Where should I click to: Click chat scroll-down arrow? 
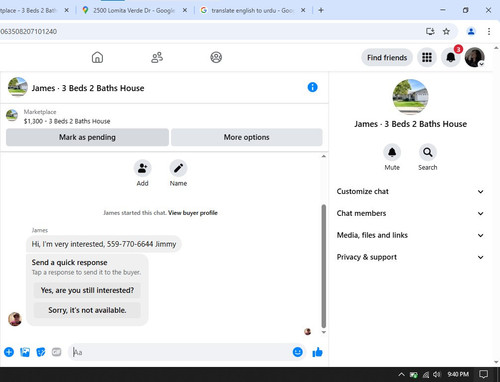tap(324, 332)
